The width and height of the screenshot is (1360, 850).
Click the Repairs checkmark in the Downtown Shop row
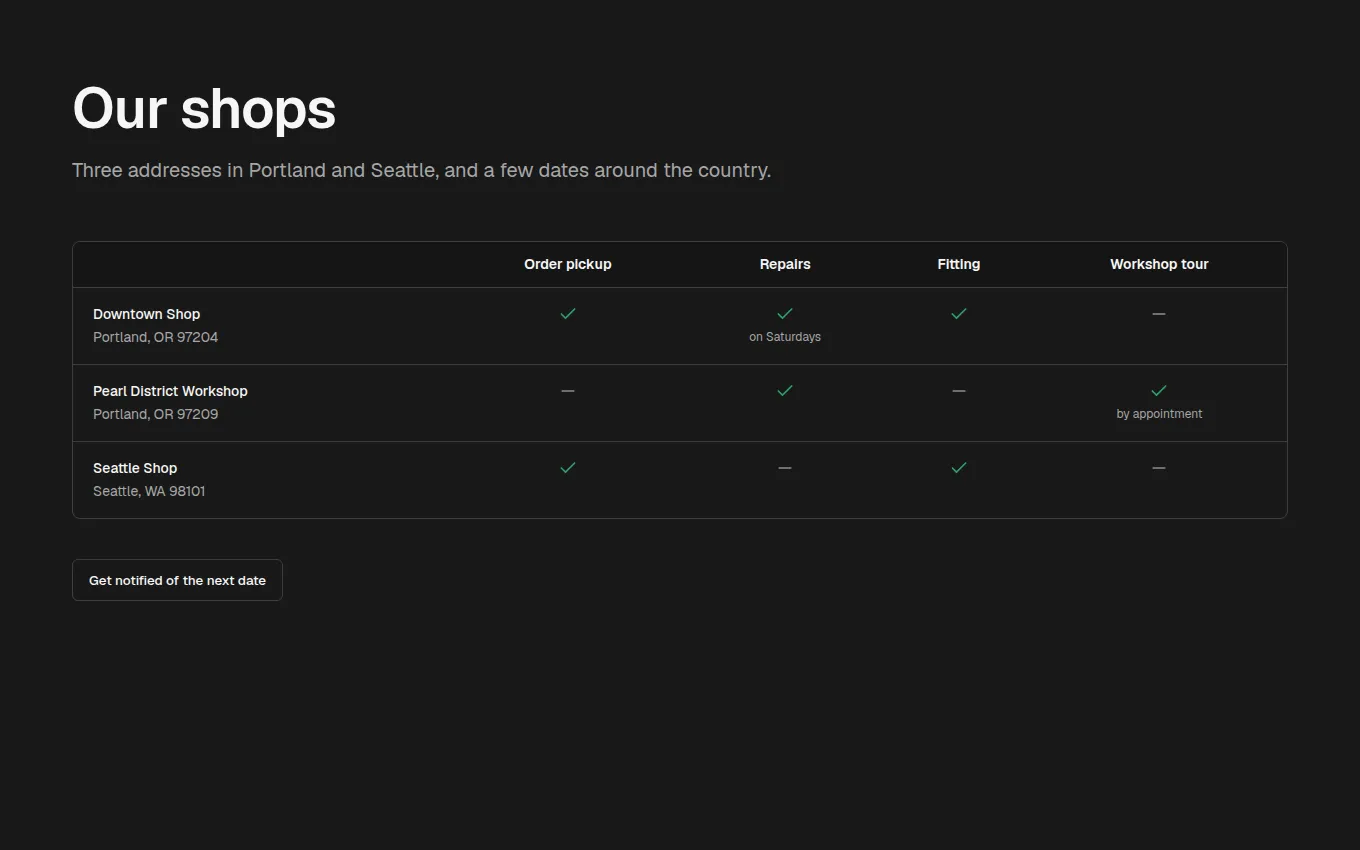click(x=785, y=314)
